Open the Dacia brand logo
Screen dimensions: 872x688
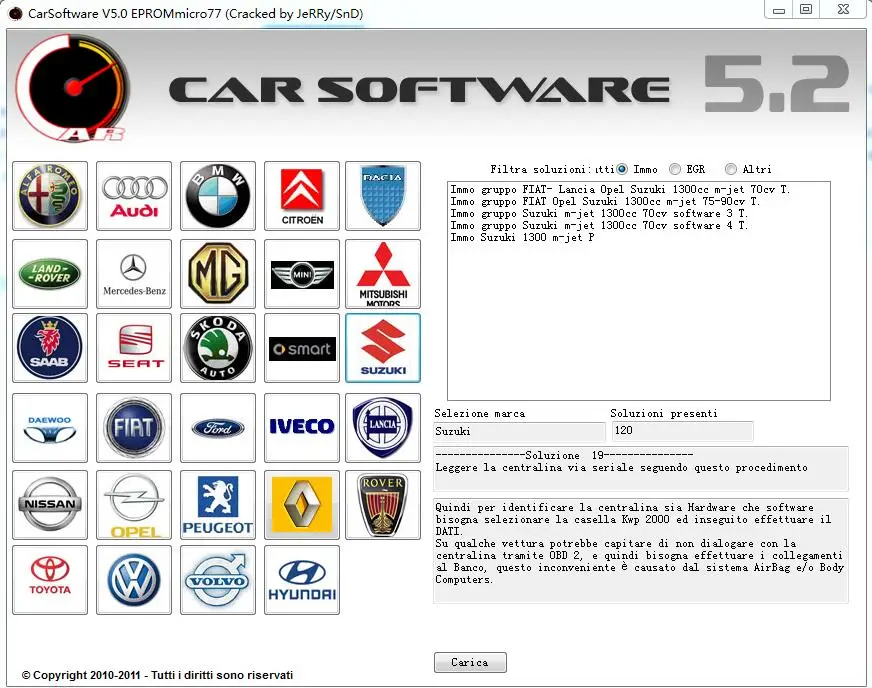coord(383,196)
